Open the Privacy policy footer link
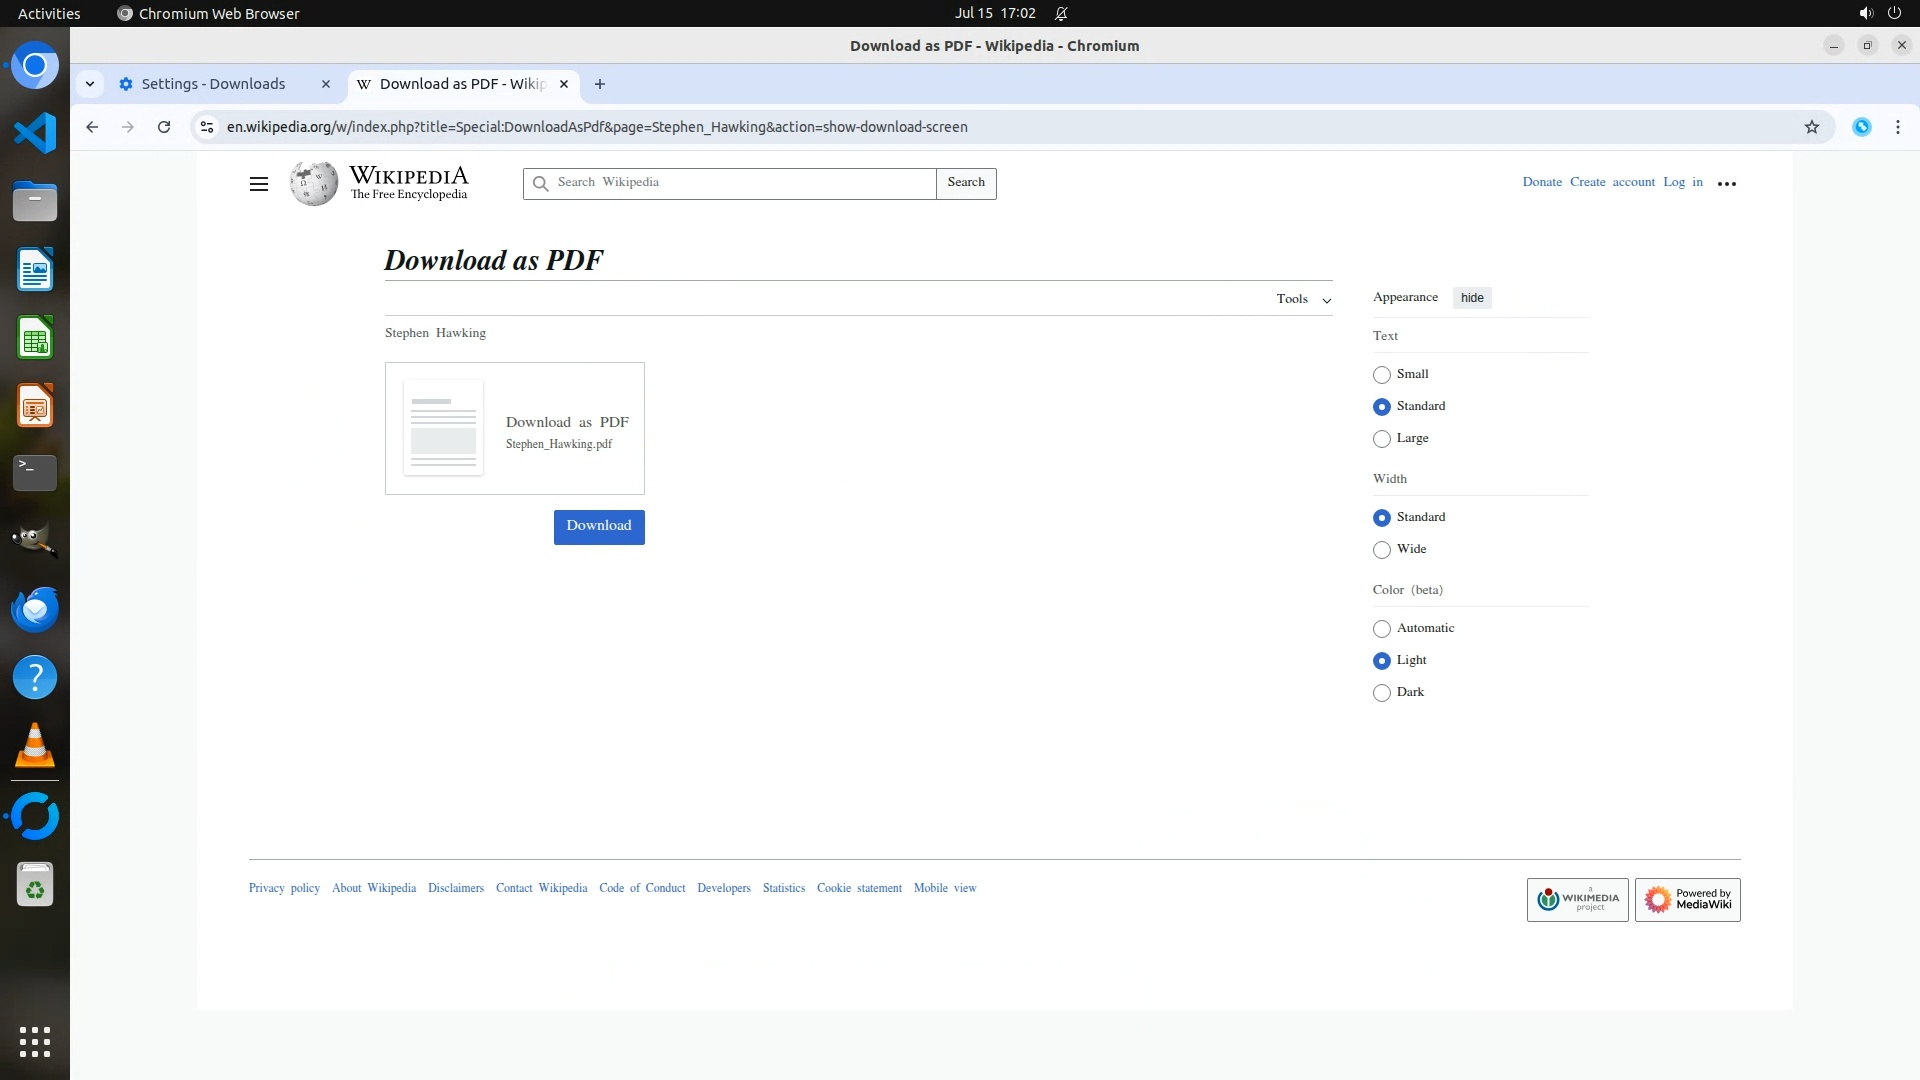Image resolution: width=1920 pixels, height=1080 pixels. pyautogui.click(x=284, y=888)
